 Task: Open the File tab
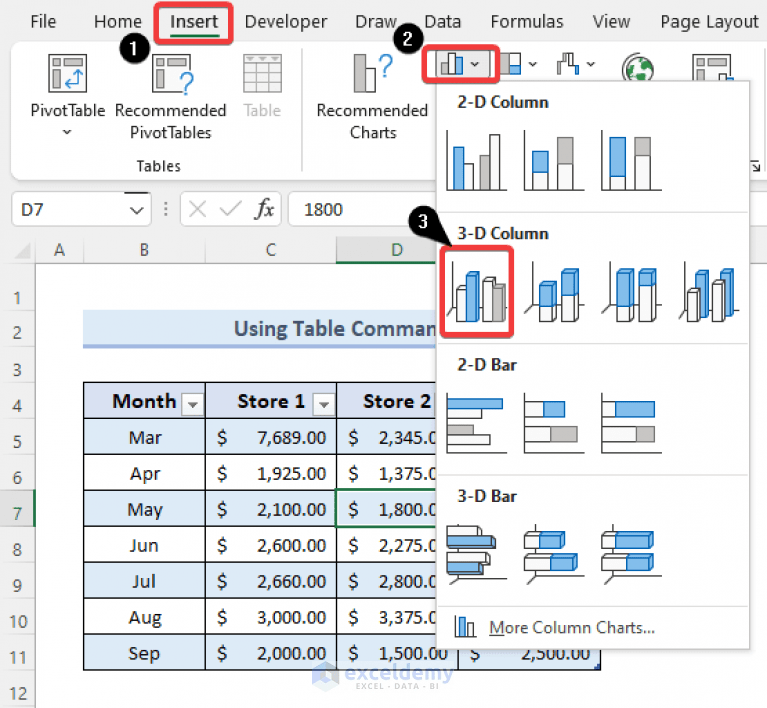click(43, 22)
